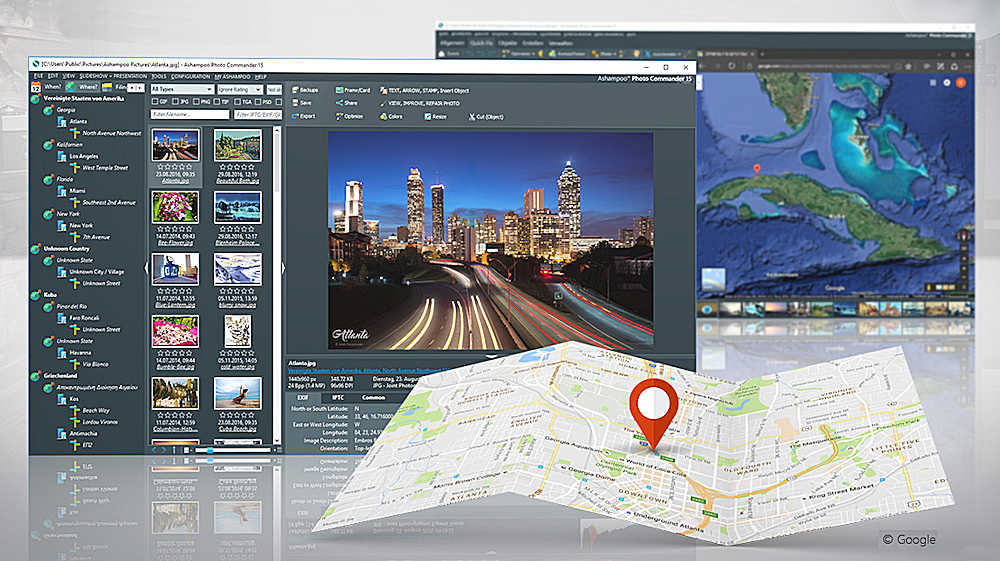Open the Frame/Card tool
This screenshot has height=561, width=1000.
click(340, 90)
